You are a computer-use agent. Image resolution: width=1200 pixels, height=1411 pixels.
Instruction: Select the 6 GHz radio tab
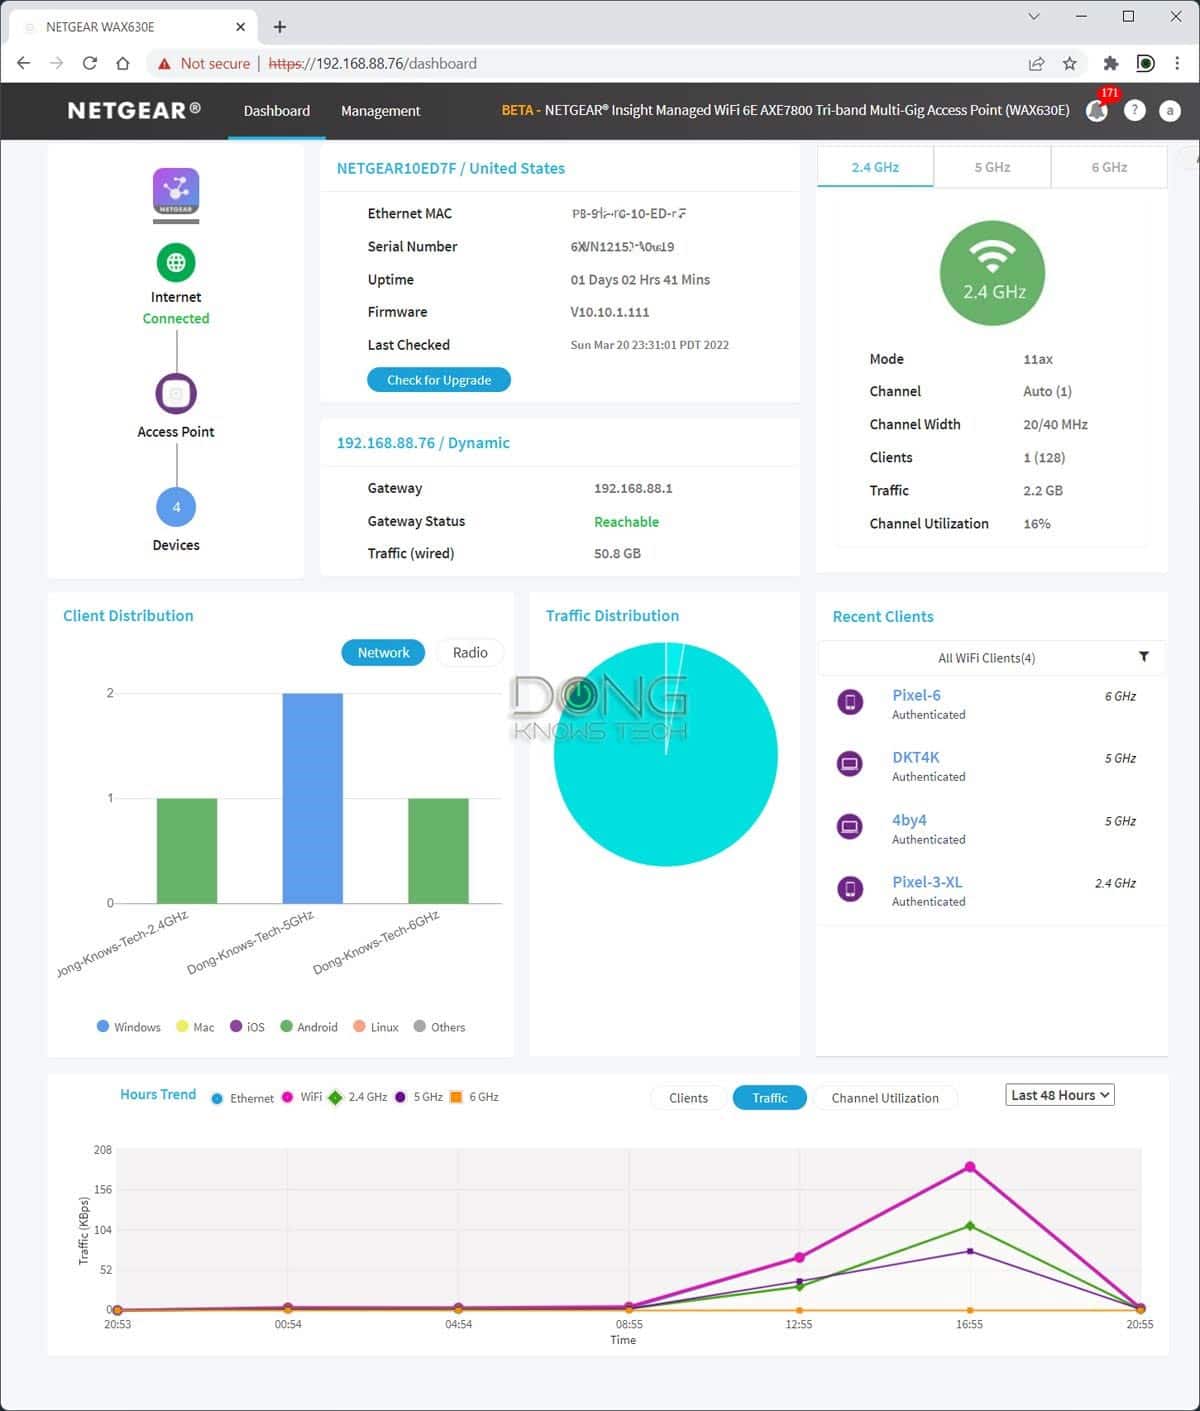1109,167
